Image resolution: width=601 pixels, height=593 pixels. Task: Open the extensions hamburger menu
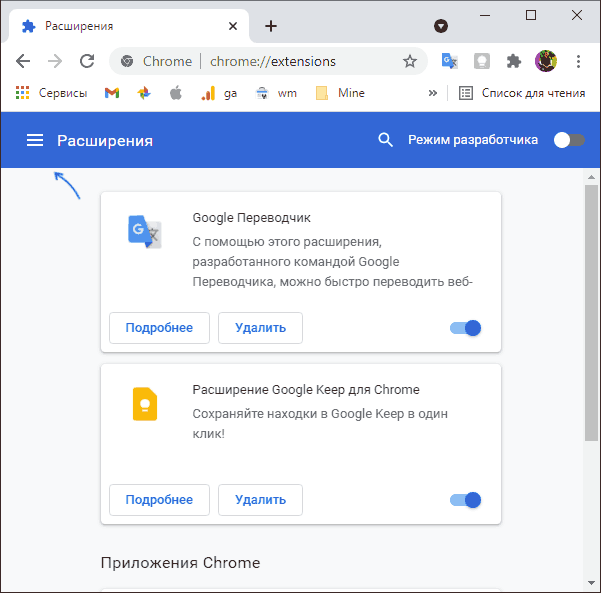coord(35,140)
